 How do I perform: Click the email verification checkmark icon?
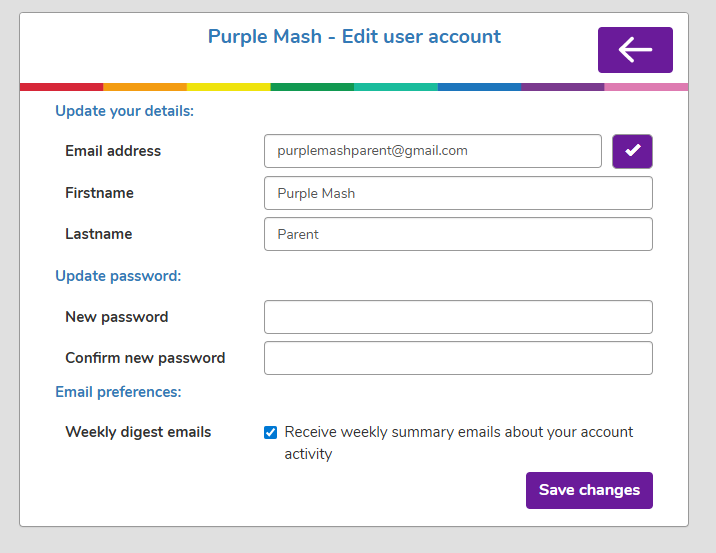(632, 151)
